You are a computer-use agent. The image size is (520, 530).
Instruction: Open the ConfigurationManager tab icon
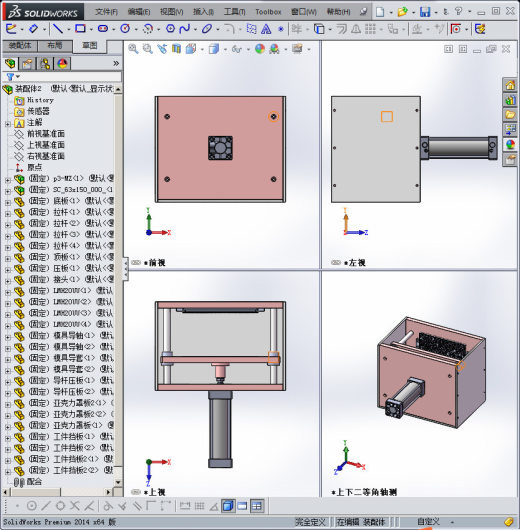[45, 64]
